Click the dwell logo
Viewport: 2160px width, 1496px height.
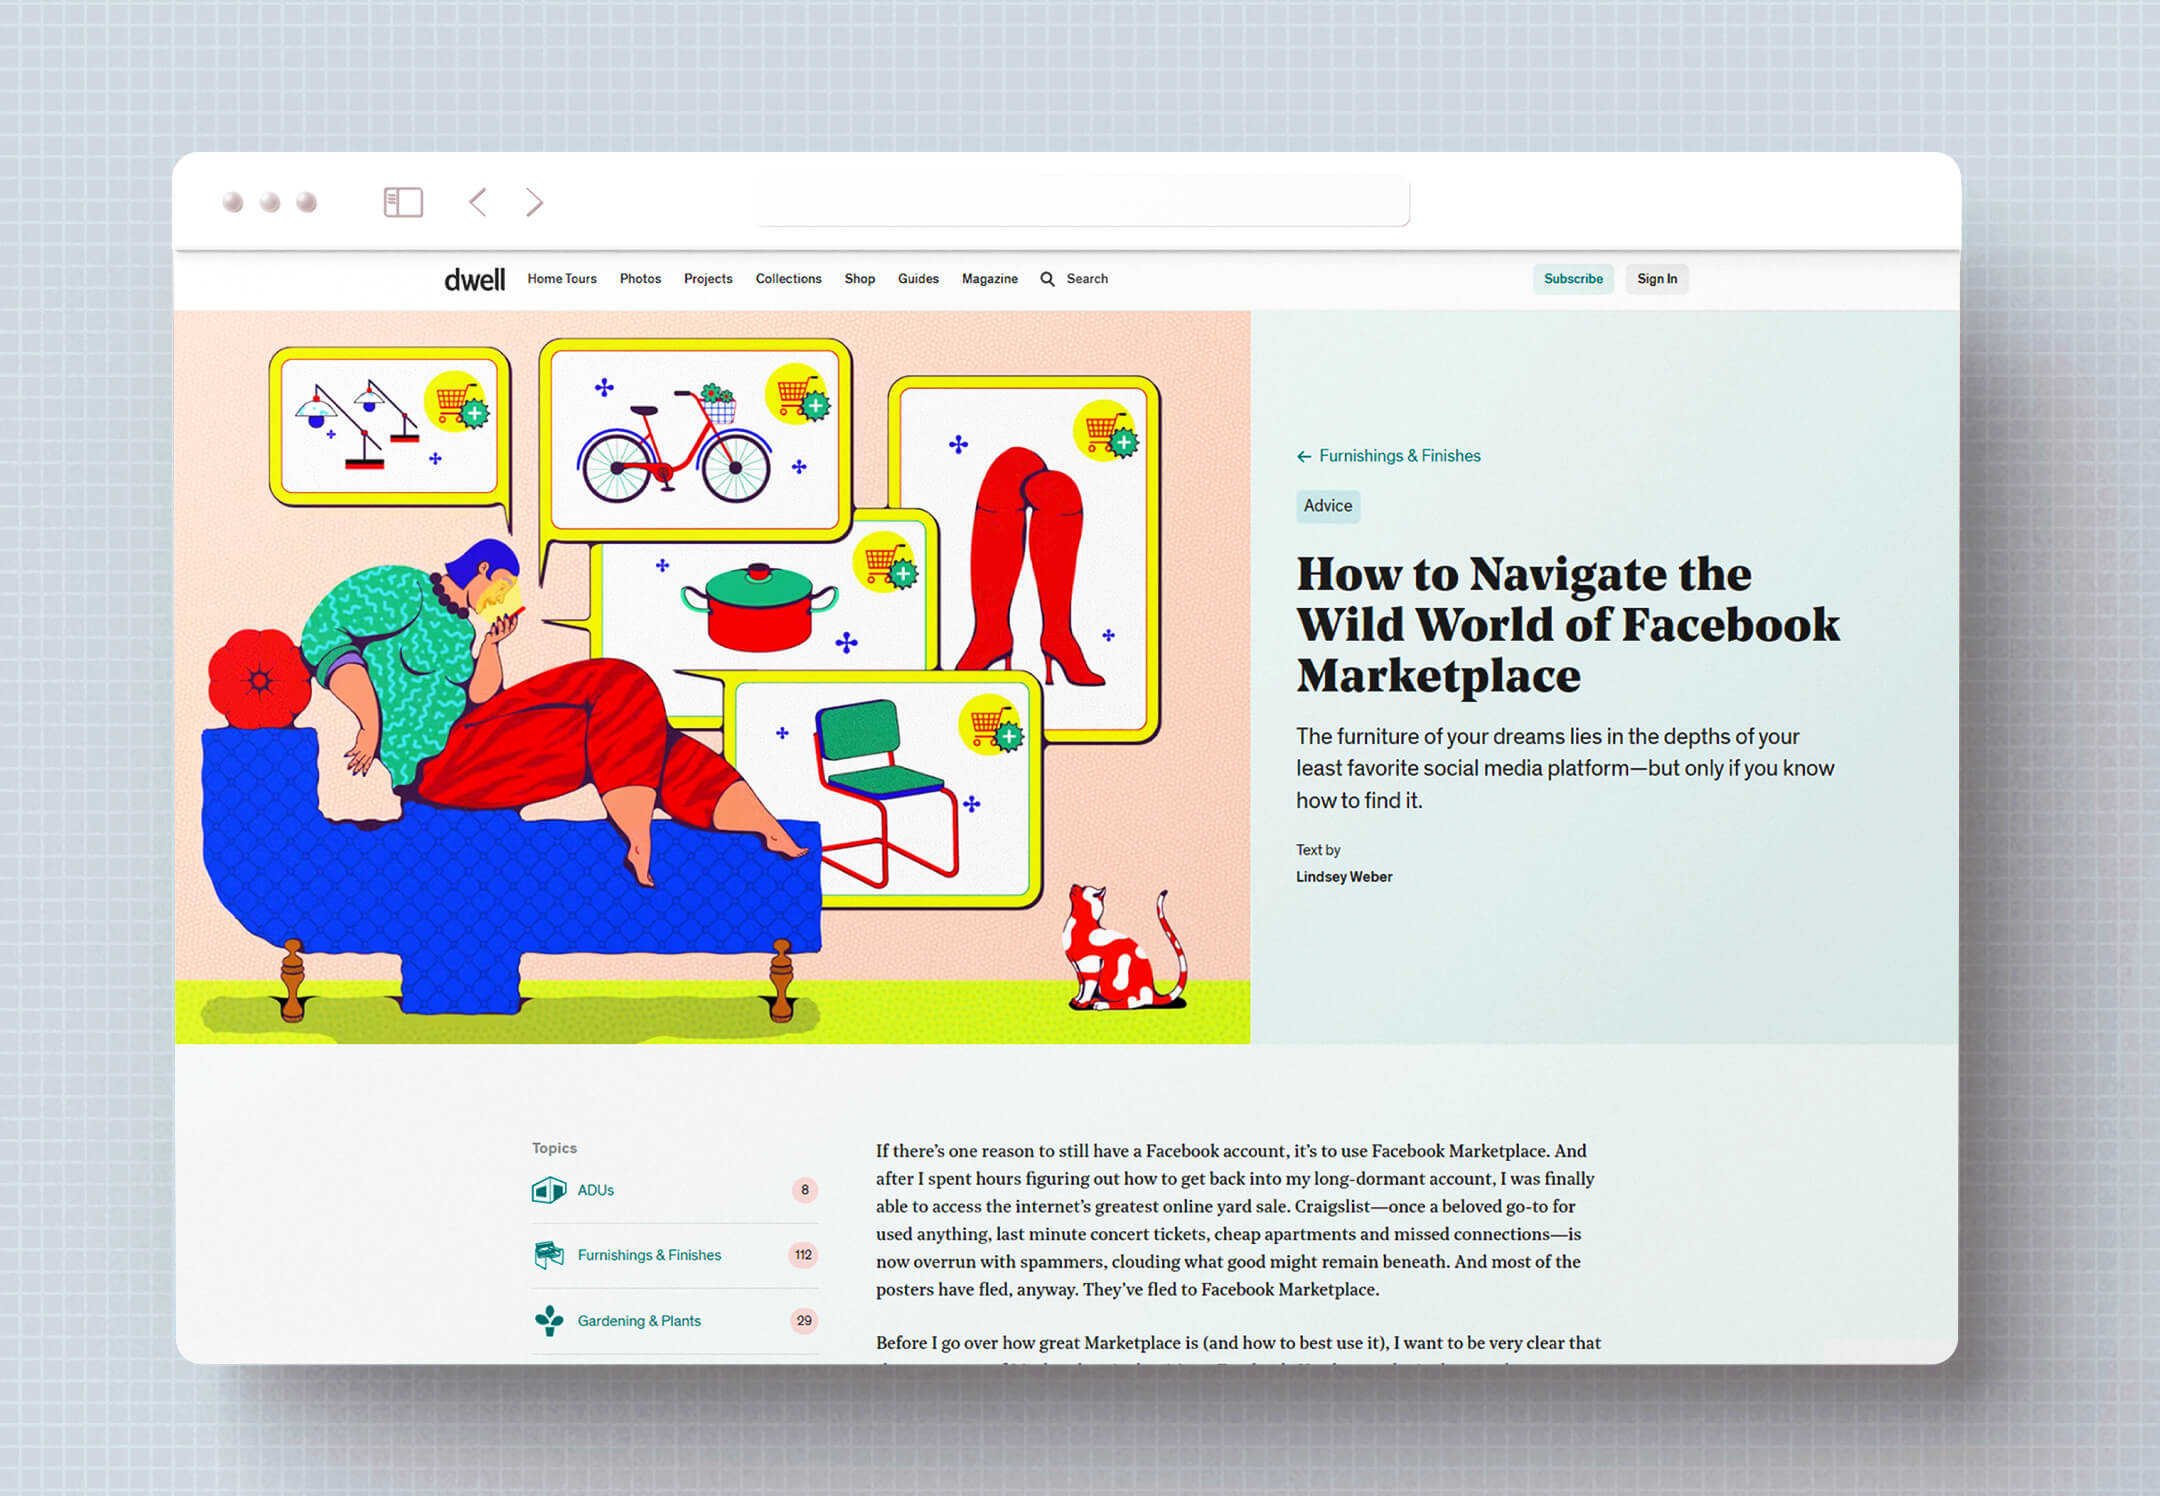(475, 280)
